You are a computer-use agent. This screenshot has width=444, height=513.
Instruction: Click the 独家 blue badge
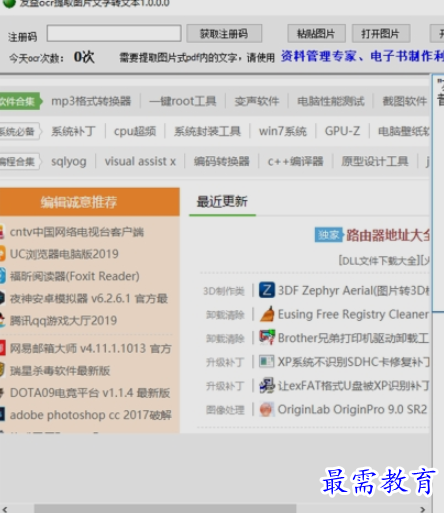point(328,235)
